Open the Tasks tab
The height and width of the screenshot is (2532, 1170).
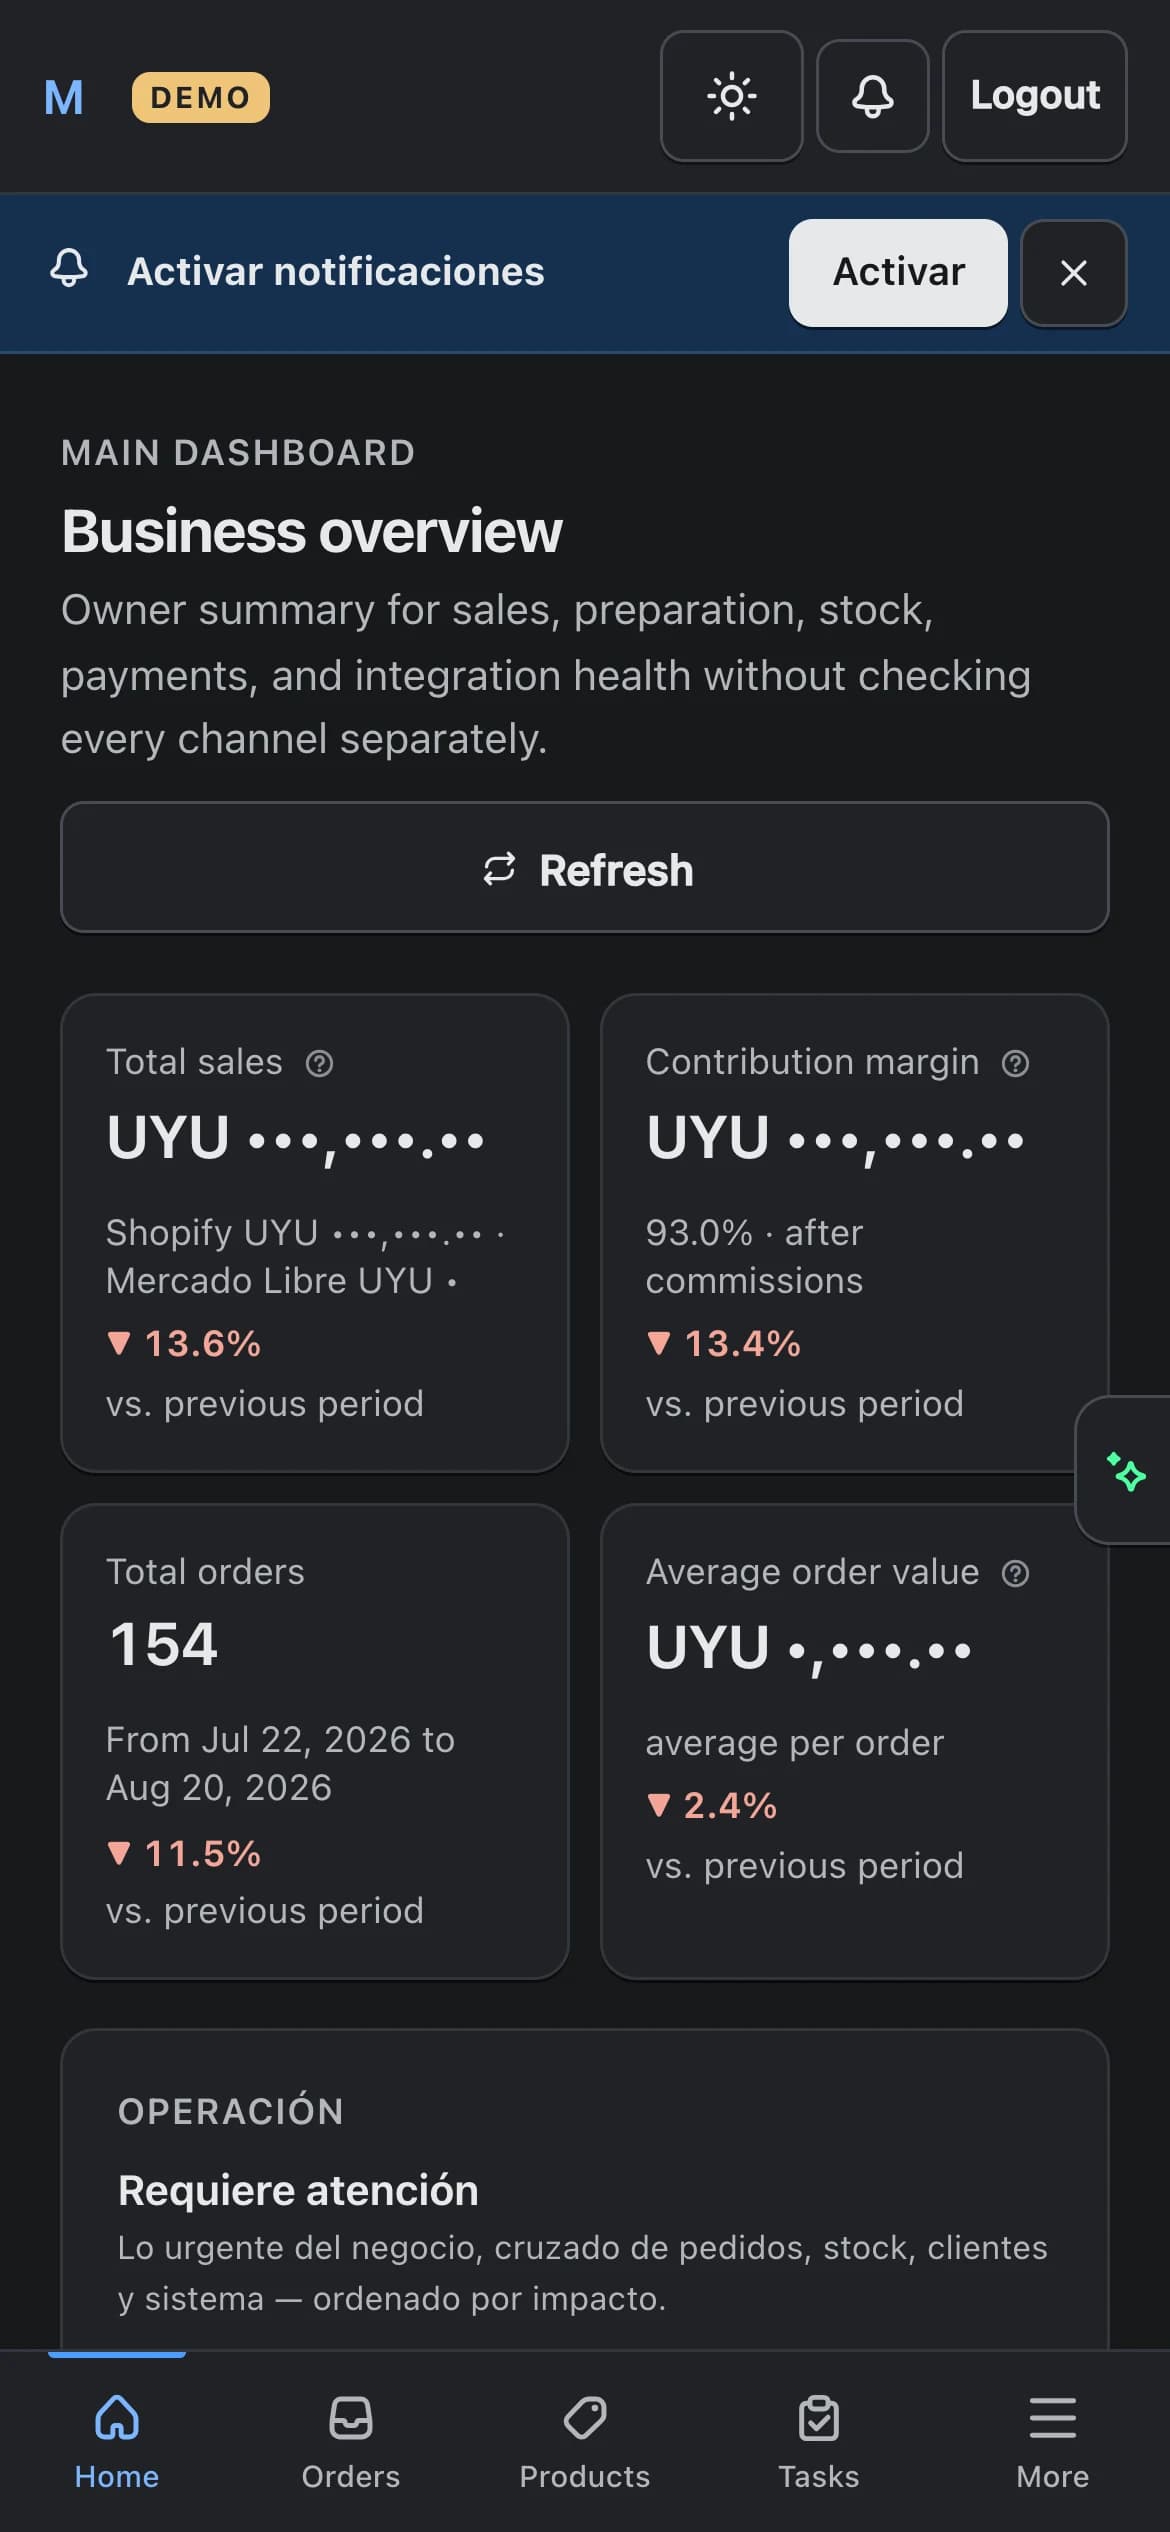click(x=819, y=2441)
